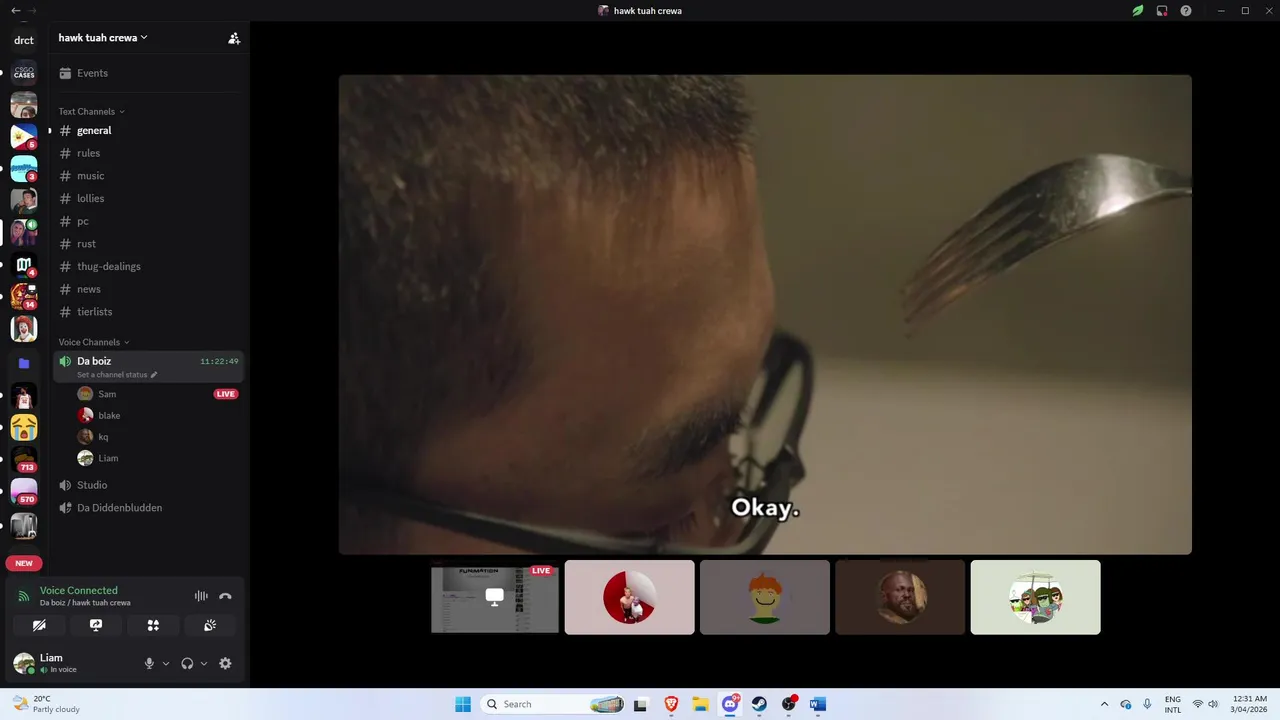Open the crying emoji server icon

click(x=24, y=428)
